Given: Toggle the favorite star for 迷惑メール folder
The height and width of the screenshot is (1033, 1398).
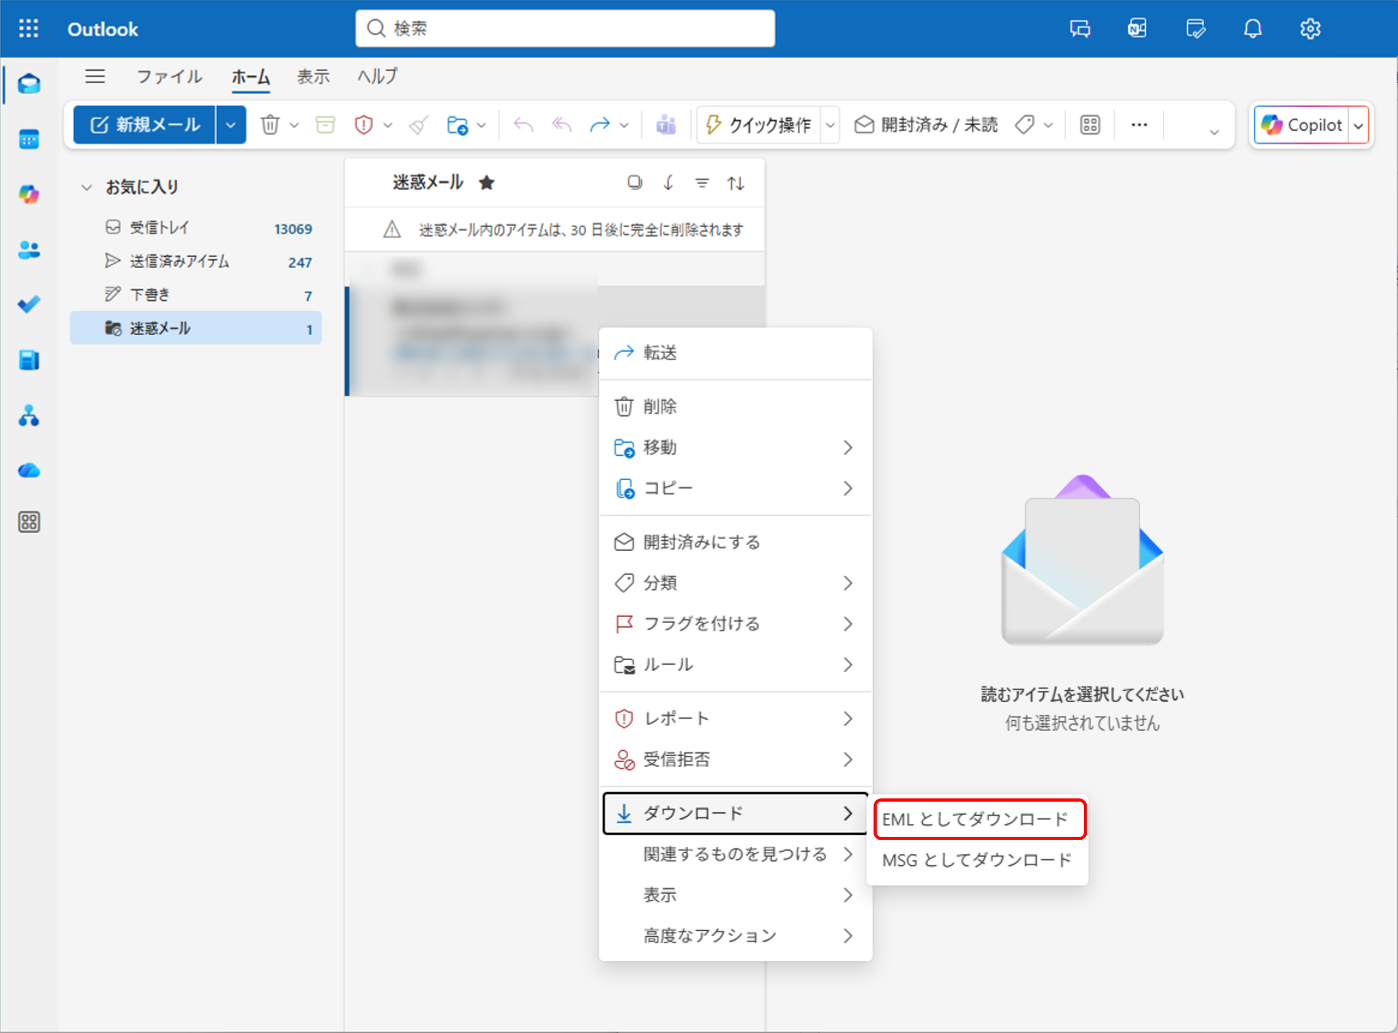Looking at the screenshot, I should click(487, 183).
